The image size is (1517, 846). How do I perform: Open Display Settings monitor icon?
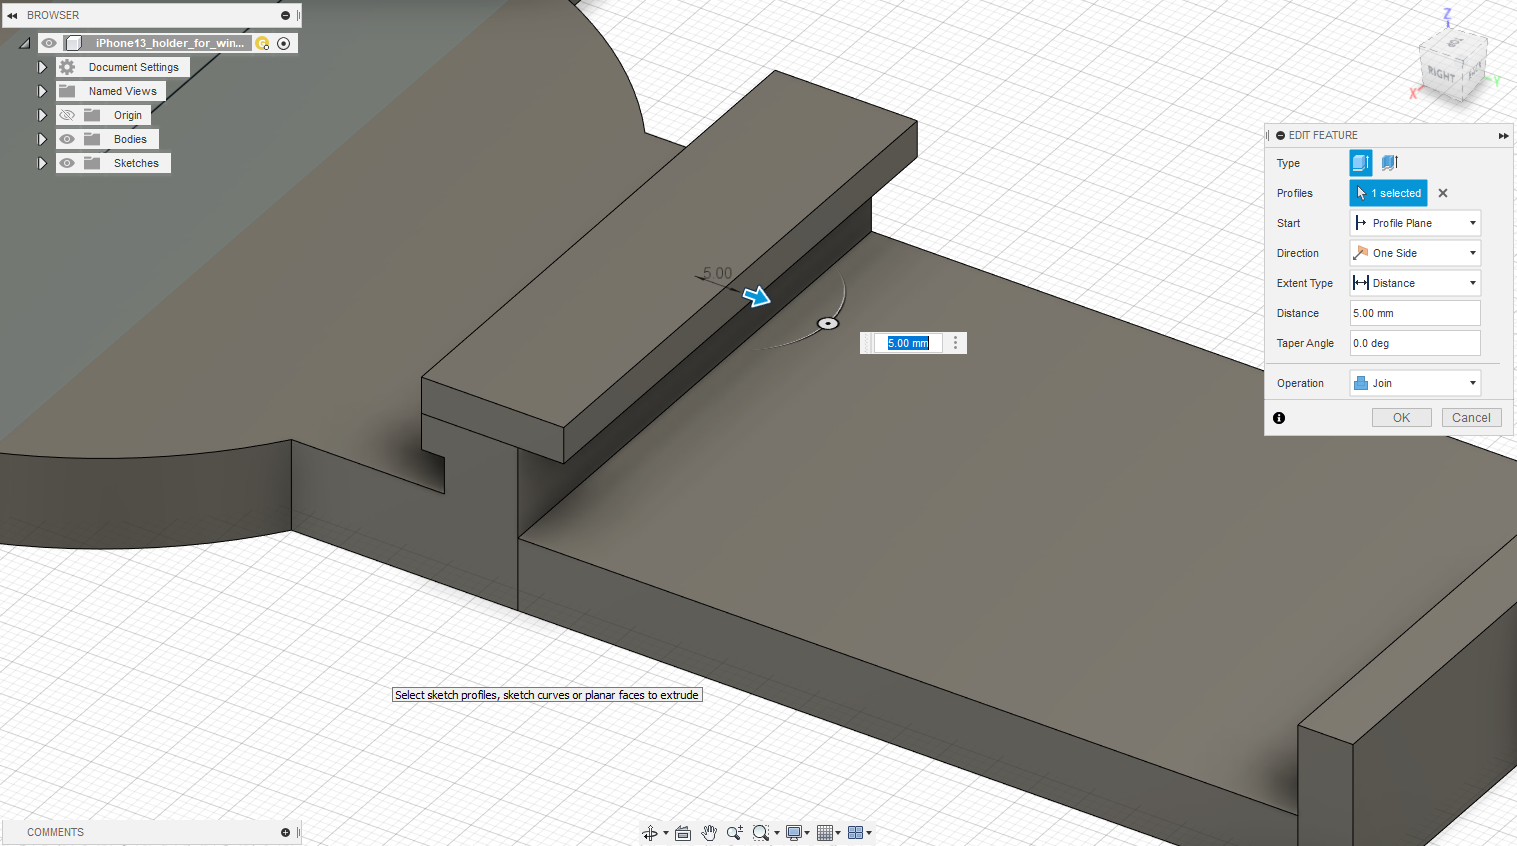[794, 833]
